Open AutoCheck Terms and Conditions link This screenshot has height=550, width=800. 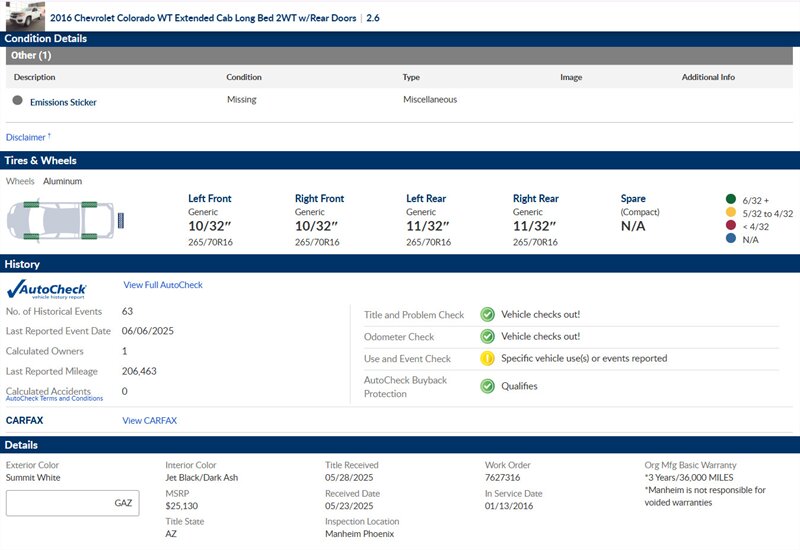pyautogui.click(x=54, y=399)
